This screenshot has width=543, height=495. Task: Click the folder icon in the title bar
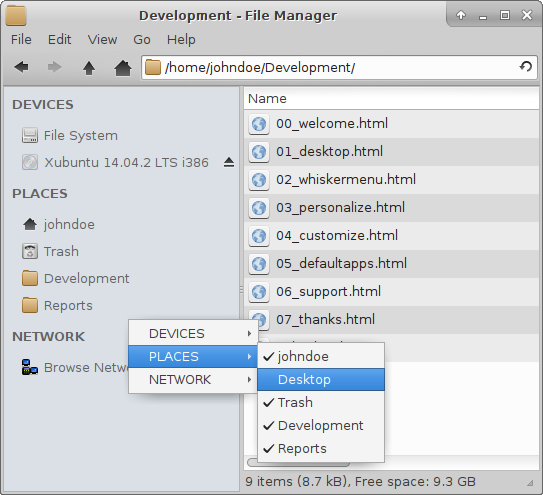coord(16,15)
